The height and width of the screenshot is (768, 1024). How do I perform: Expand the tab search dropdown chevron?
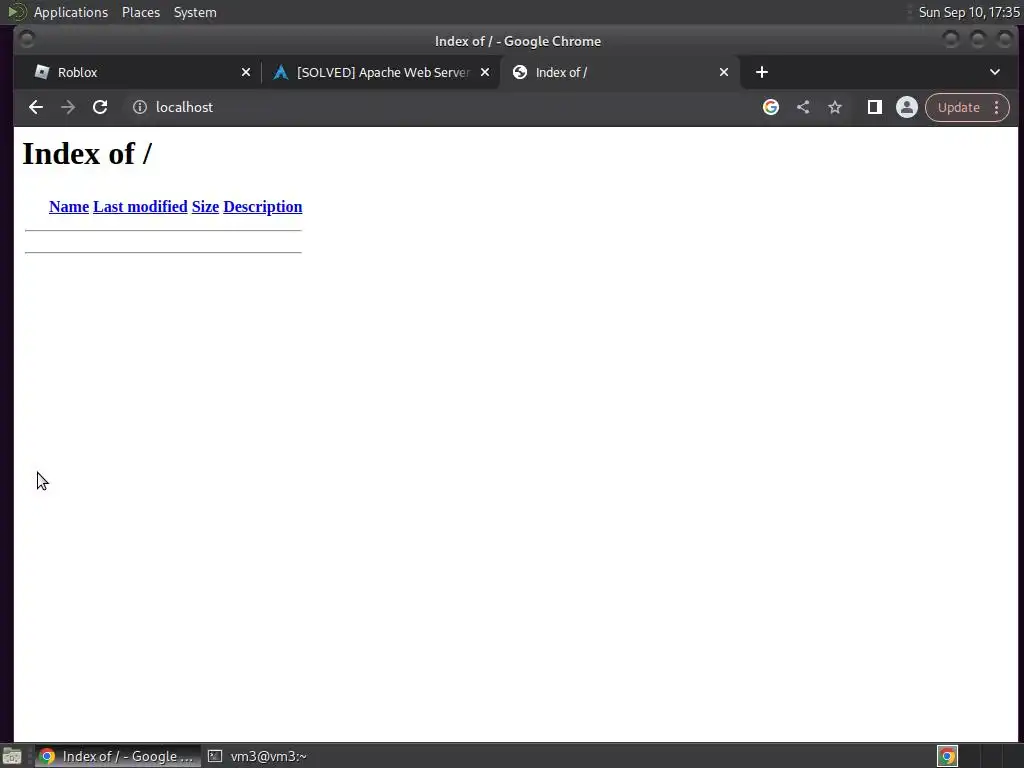tap(995, 72)
